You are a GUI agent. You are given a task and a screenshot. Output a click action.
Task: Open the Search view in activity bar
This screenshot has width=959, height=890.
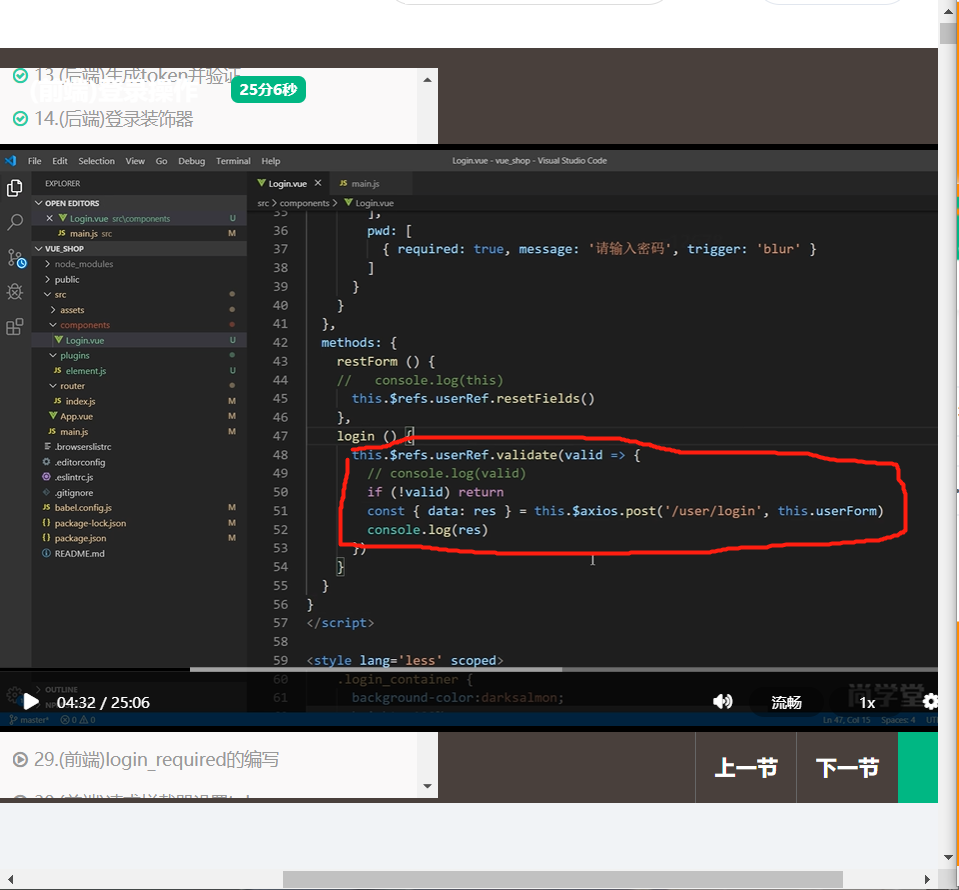pos(15,222)
